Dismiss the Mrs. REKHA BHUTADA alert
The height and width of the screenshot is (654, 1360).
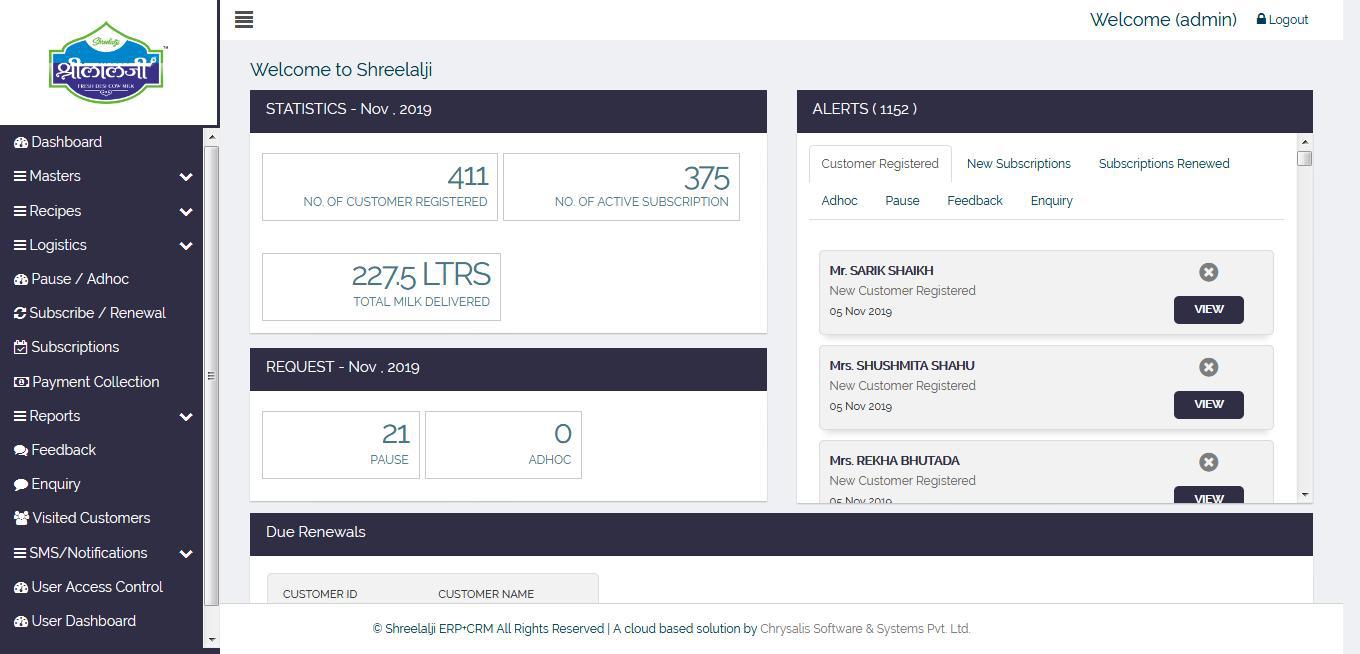(x=1208, y=462)
